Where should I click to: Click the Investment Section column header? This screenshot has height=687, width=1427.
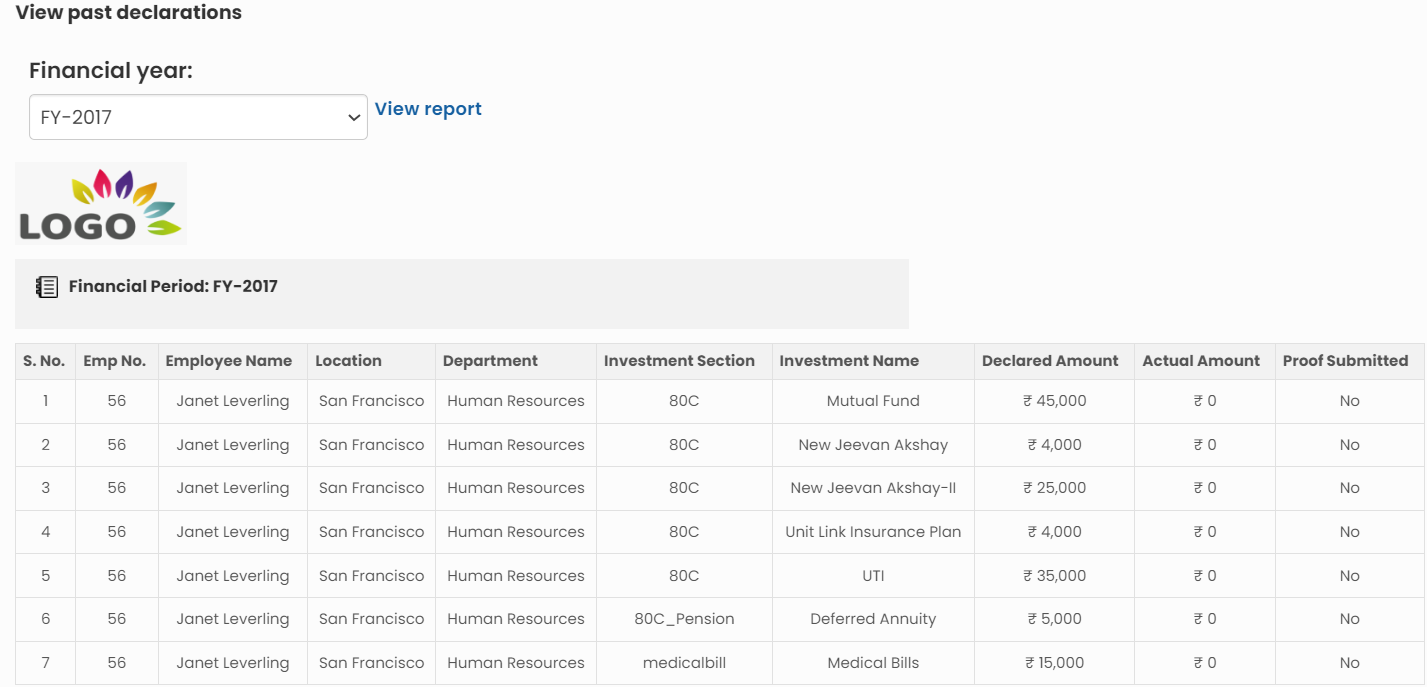(679, 361)
